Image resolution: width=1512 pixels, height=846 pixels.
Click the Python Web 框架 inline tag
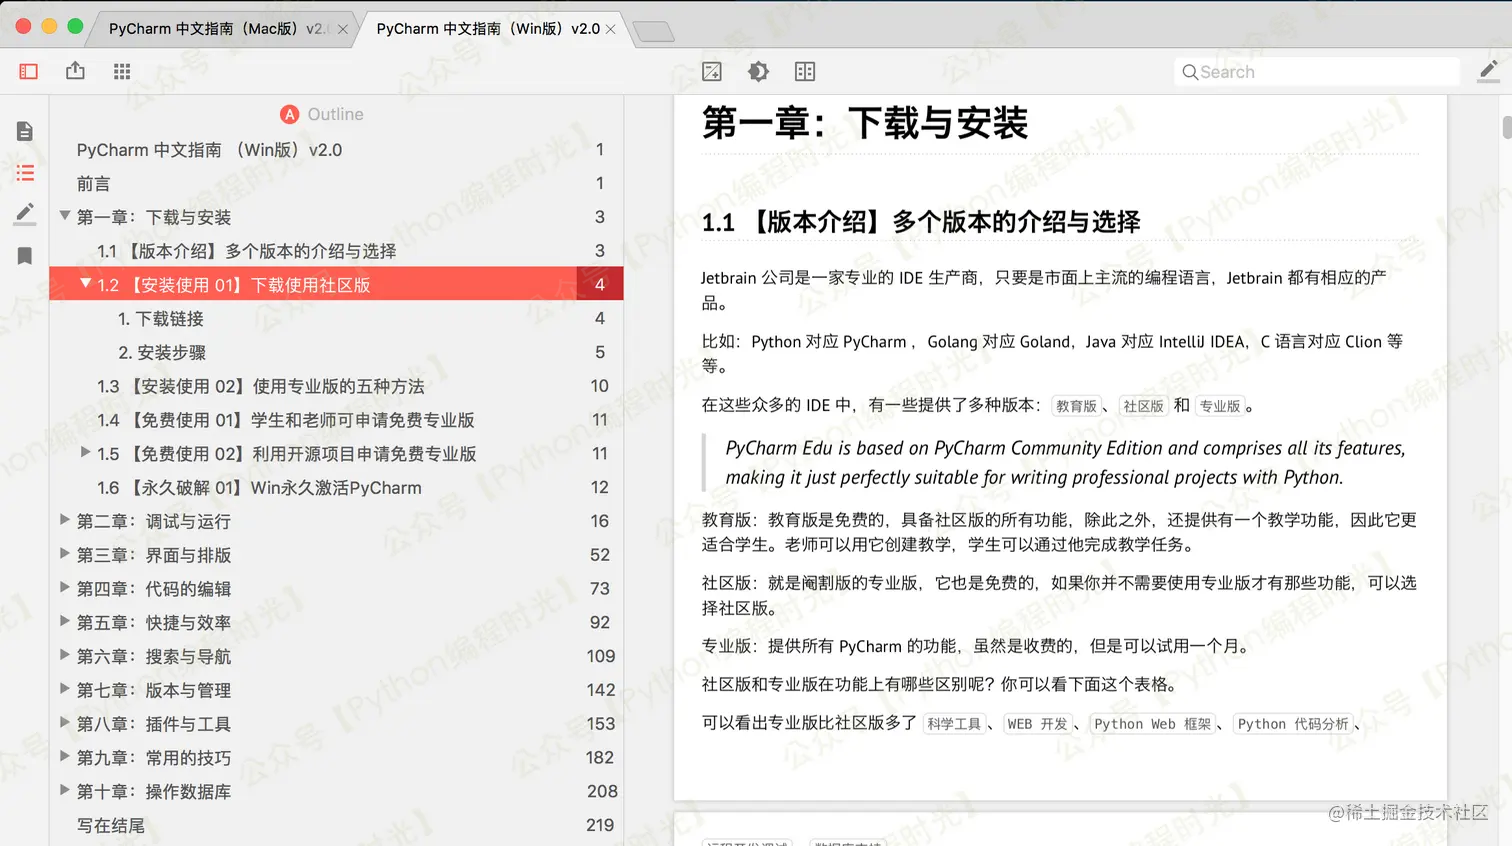pyautogui.click(x=1152, y=724)
